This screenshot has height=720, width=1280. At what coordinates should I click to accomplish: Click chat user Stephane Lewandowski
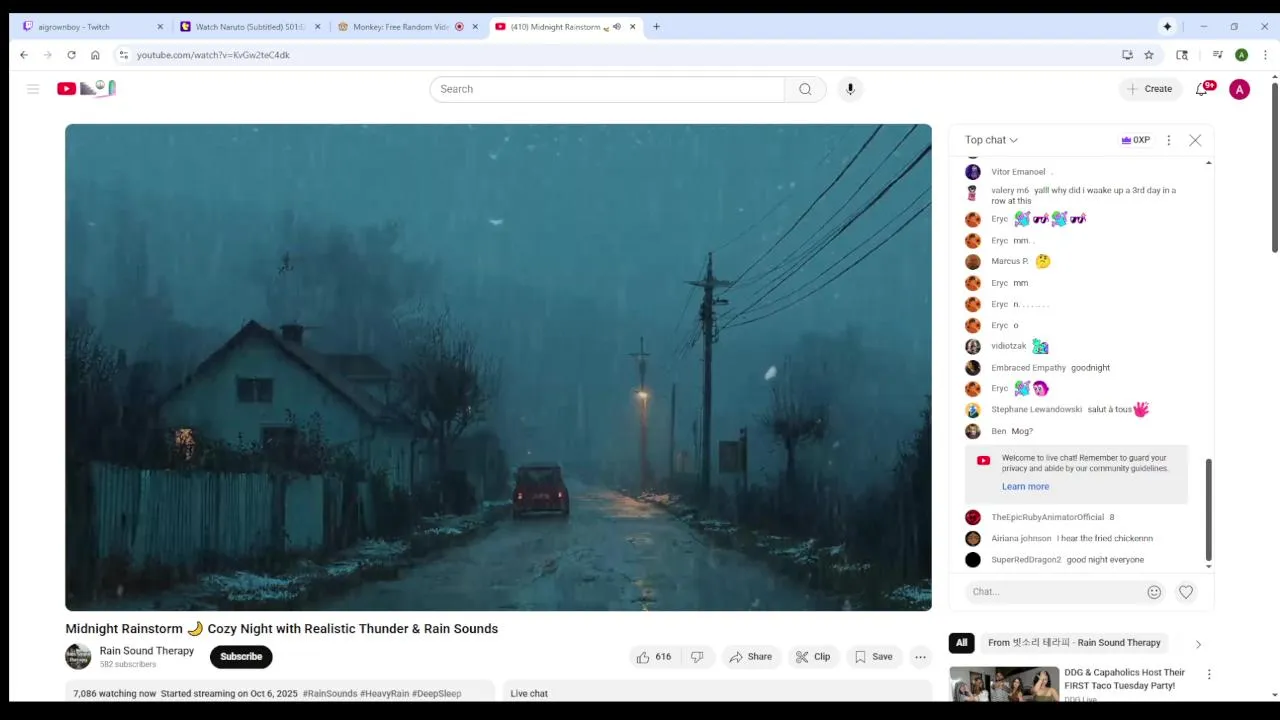(x=1036, y=410)
